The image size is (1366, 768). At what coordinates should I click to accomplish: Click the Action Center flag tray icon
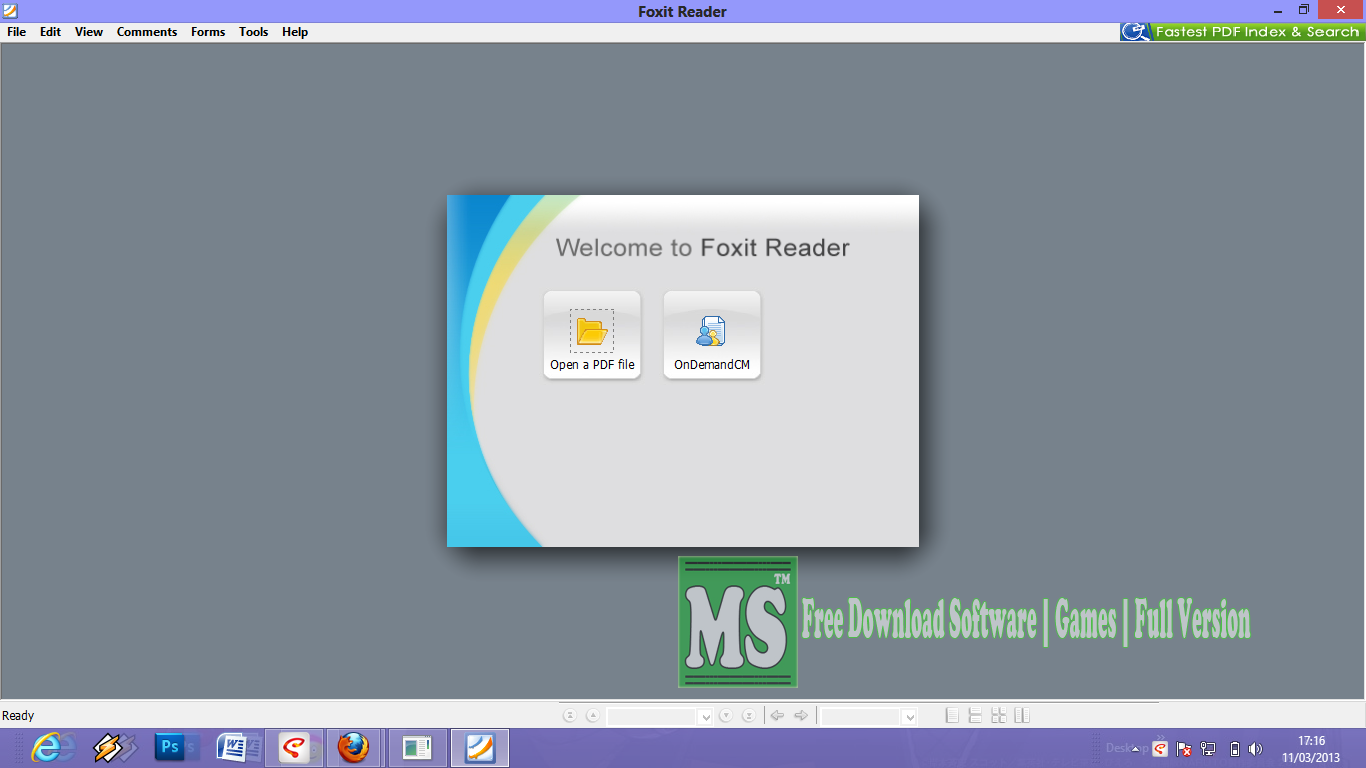click(x=1184, y=748)
